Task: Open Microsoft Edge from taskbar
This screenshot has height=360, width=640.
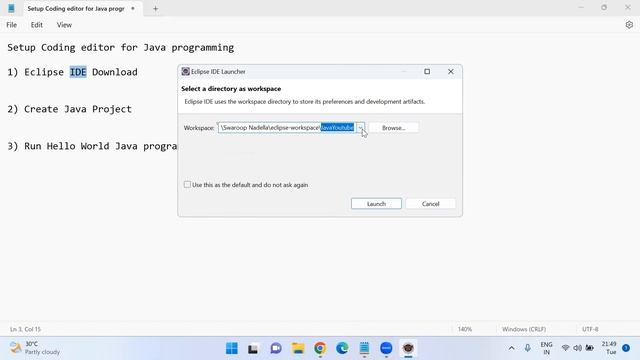Action: (x=342, y=348)
